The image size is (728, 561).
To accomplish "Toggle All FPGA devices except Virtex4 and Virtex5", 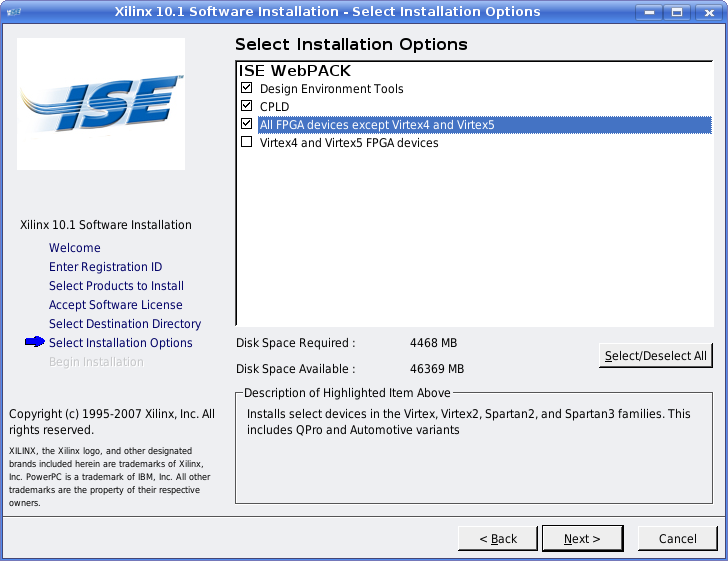I will [247, 124].
